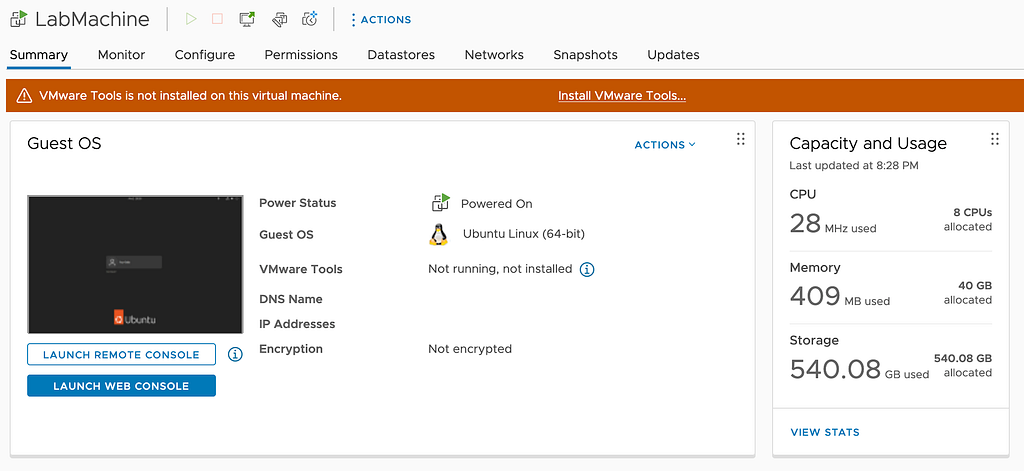Click the 'Capacity and Usage' card title
Image resolution: width=1024 pixels, height=471 pixels.
tap(868, 143)
